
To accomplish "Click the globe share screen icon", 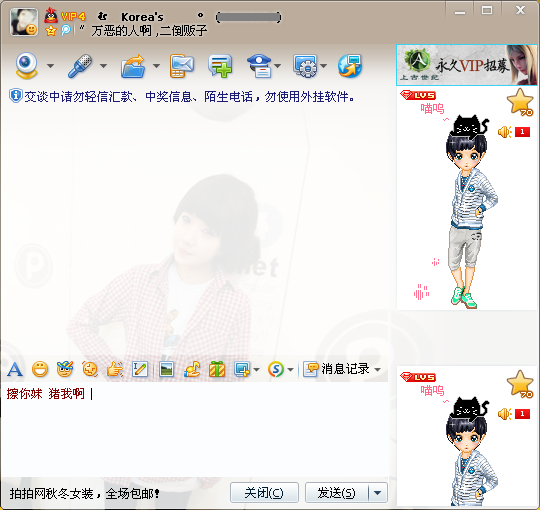I will [350, 66].
